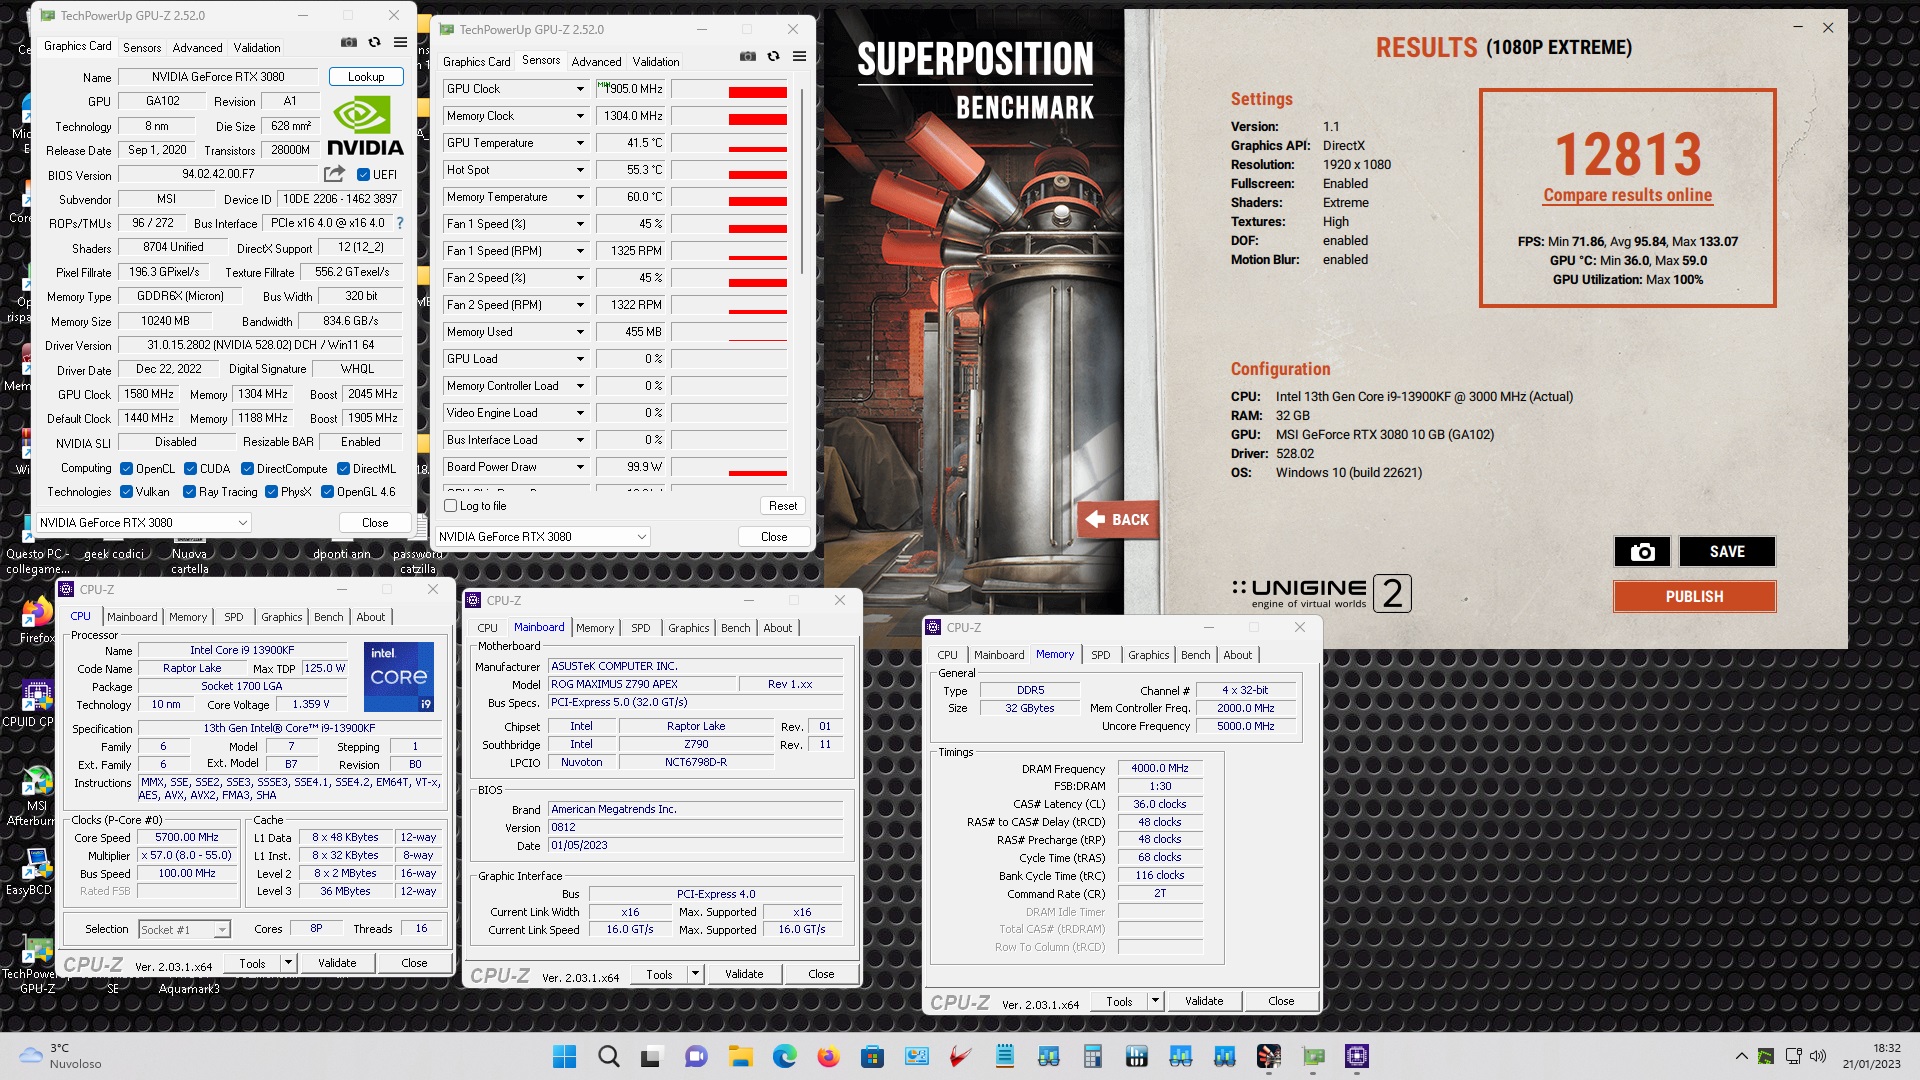Switch to Validation tab in GPU-Z Sensors window
The image size is (1920, 1080).
pos(655,62)
